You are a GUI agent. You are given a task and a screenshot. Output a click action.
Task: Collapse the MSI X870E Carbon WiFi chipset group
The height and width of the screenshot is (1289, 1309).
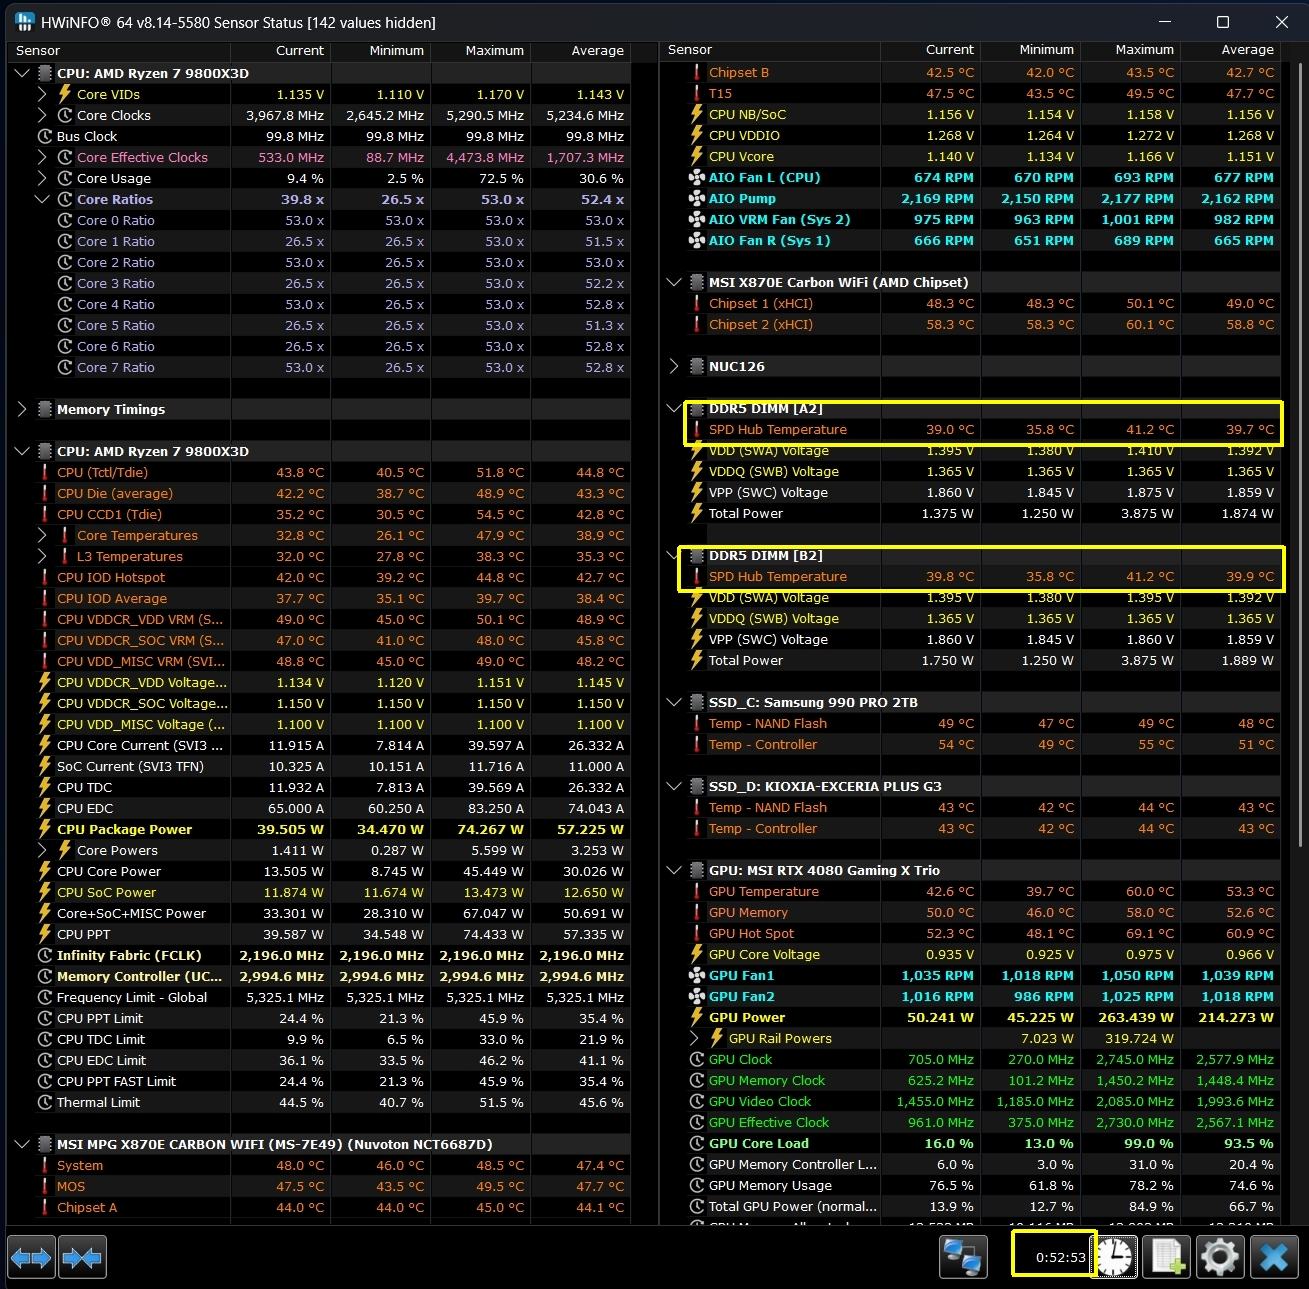tap(674, 282)
